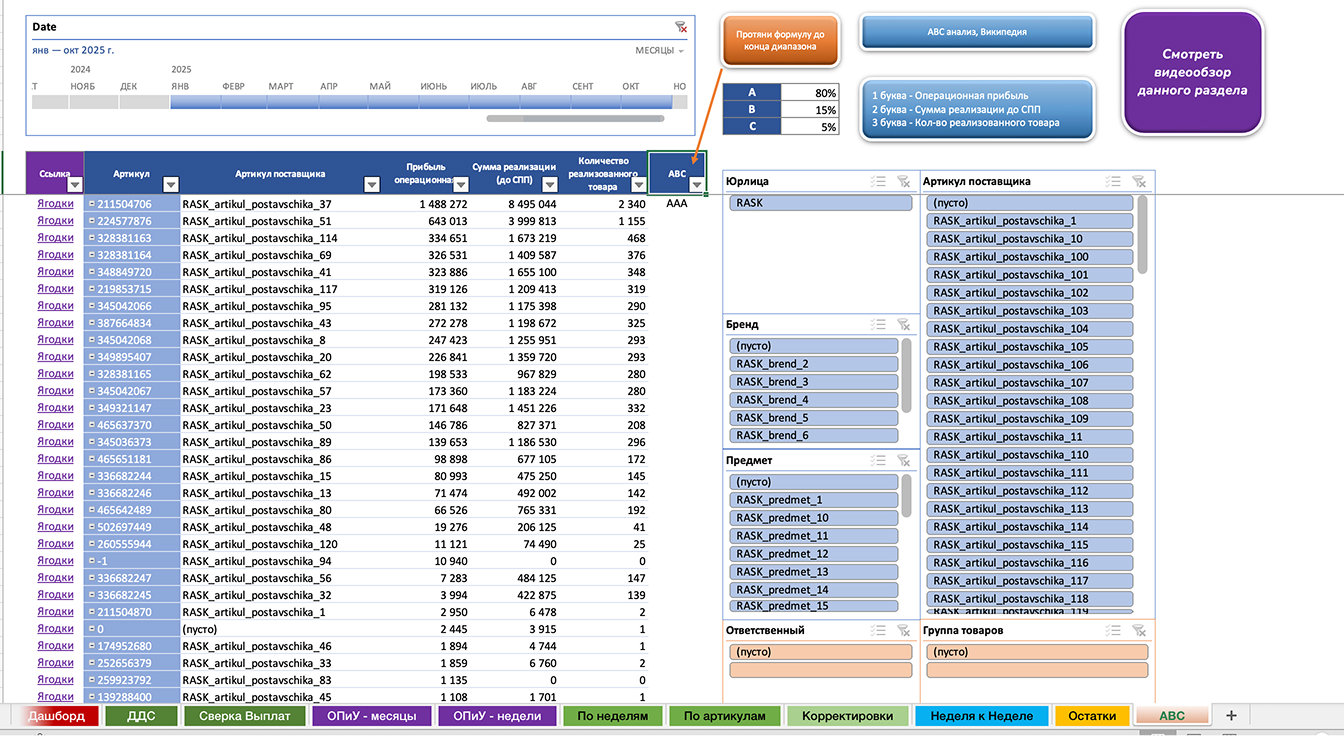1344x736 pixels.
Task: Click the add new sheet plus button
Action: [1231, 716]
